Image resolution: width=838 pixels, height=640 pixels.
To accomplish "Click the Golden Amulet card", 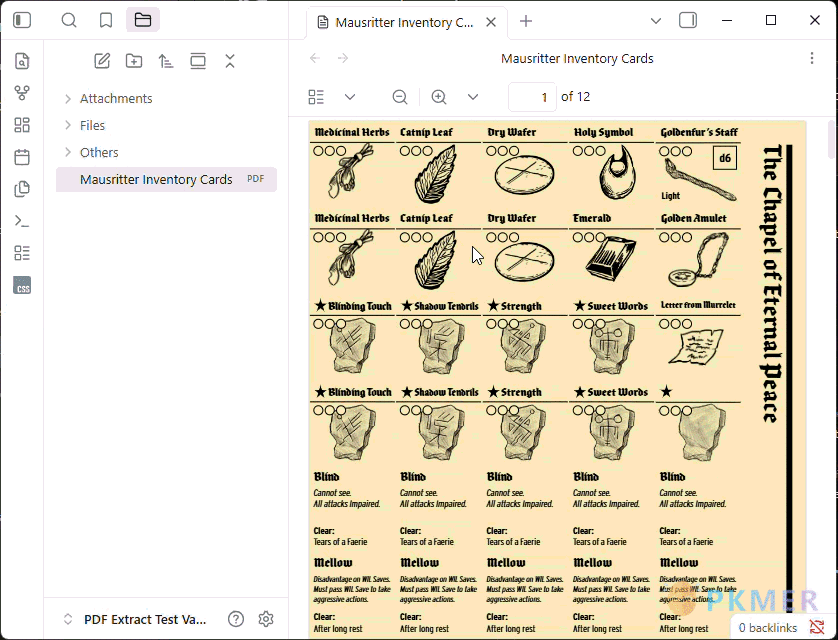I will (x=699, y=251).
